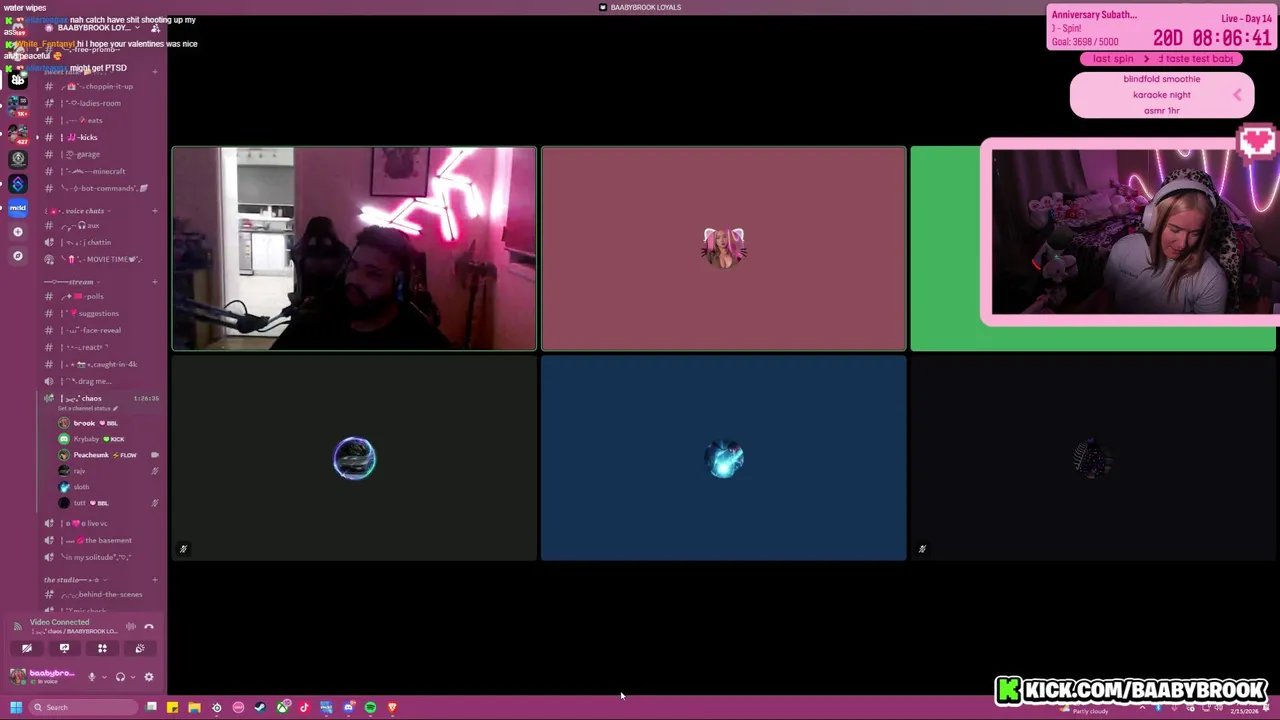Select user brook in chaos channel

108,423
